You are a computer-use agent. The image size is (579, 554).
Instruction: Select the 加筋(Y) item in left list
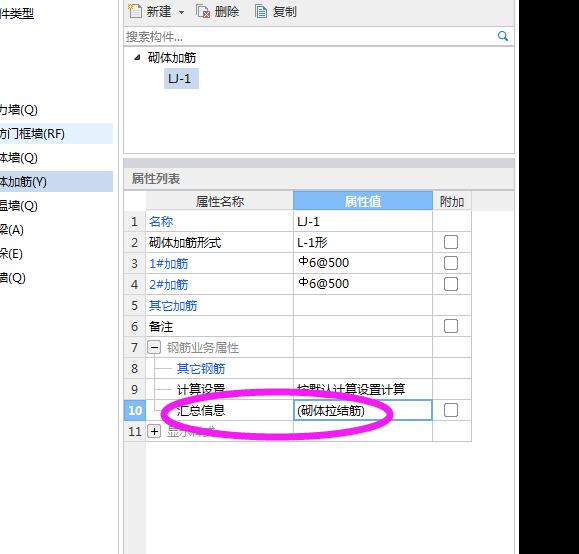pos(56,182)
